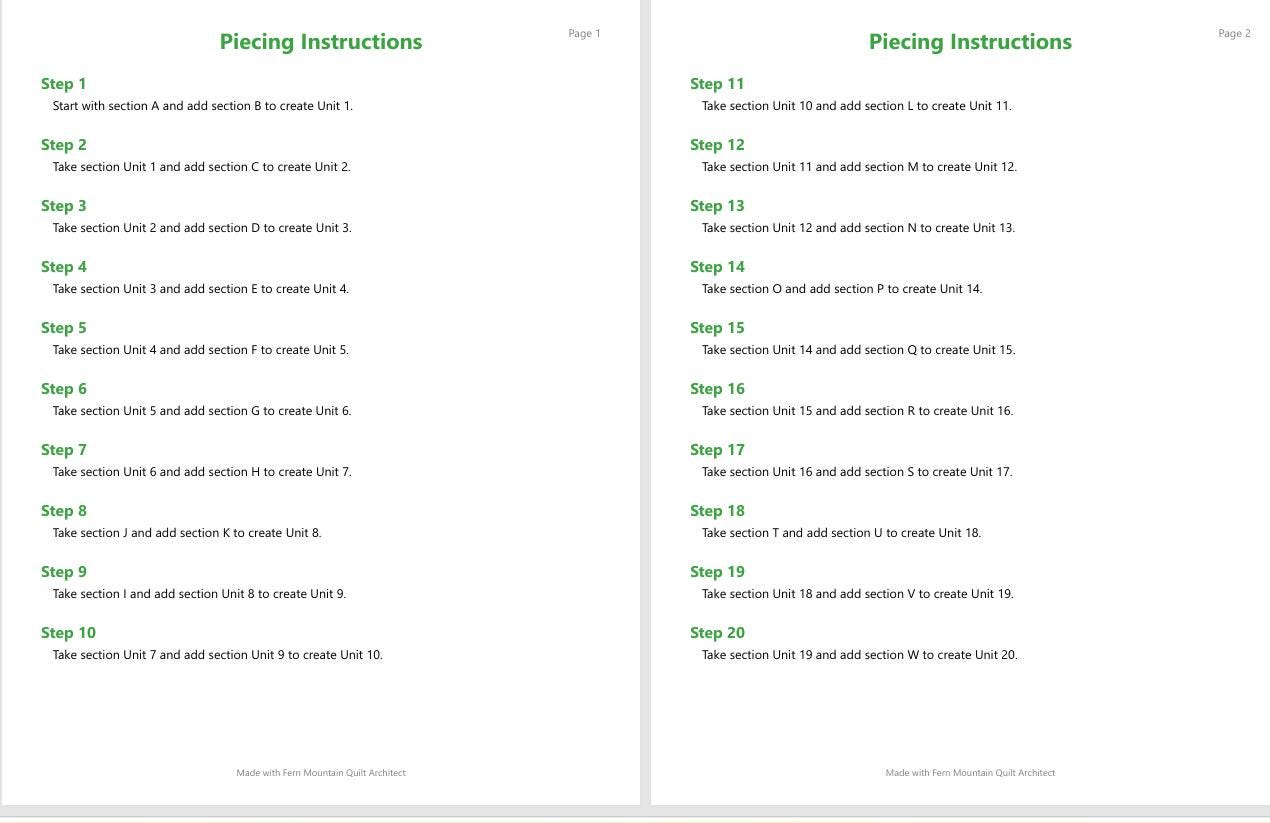Click the Step 18 heading
The width and height of the screenshot is (1270, 823).
pos(717,511)
